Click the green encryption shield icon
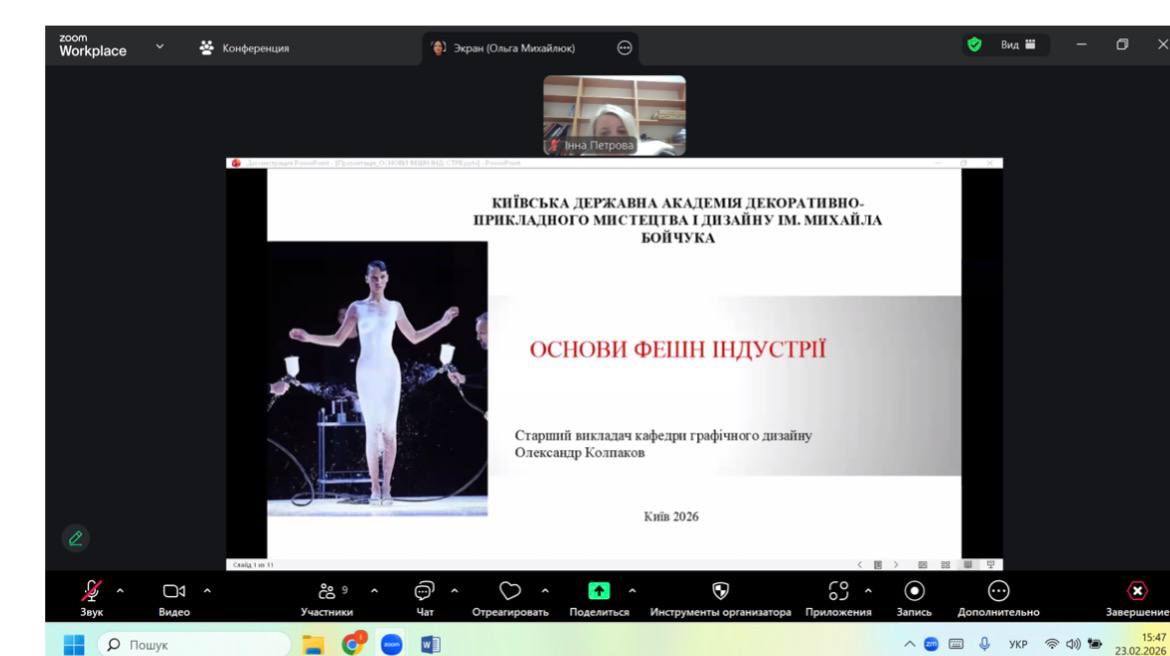Screen dimensions: 1170x656 click(x=974, y=45)
